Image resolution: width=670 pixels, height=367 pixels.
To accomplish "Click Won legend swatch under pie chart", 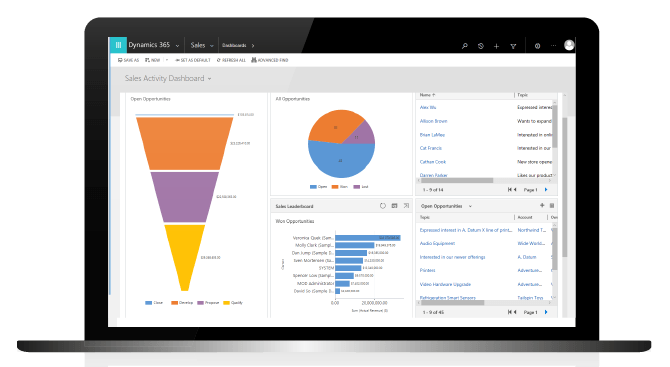I will coord(335,187).
